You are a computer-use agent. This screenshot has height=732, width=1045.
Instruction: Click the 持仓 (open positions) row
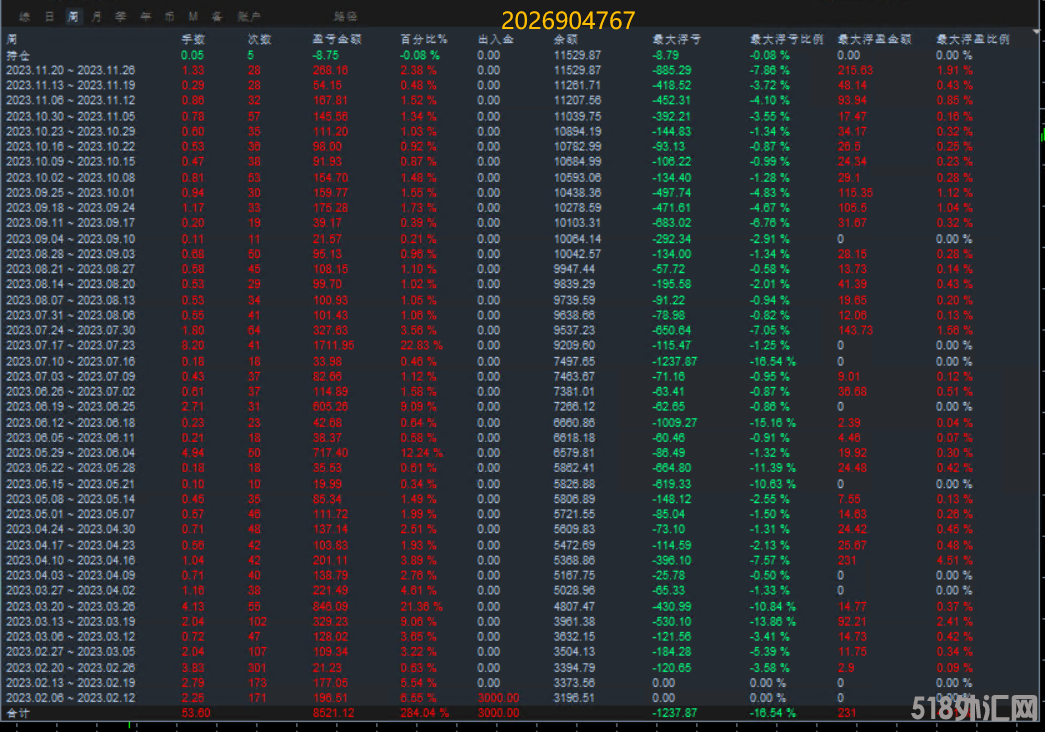click(18, 55)
